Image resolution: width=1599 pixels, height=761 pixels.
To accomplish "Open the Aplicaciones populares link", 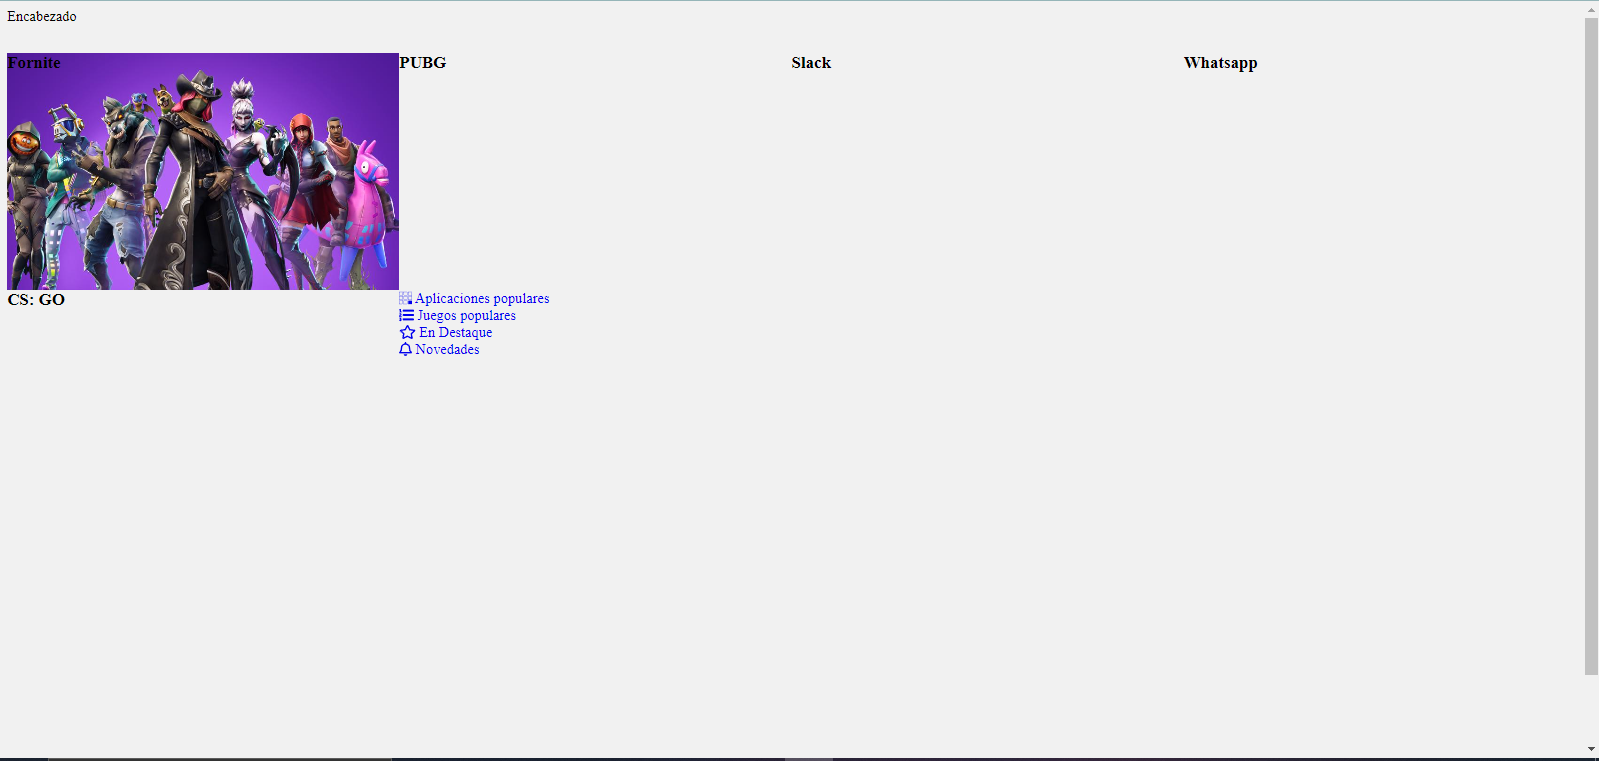I will [482, 298].
